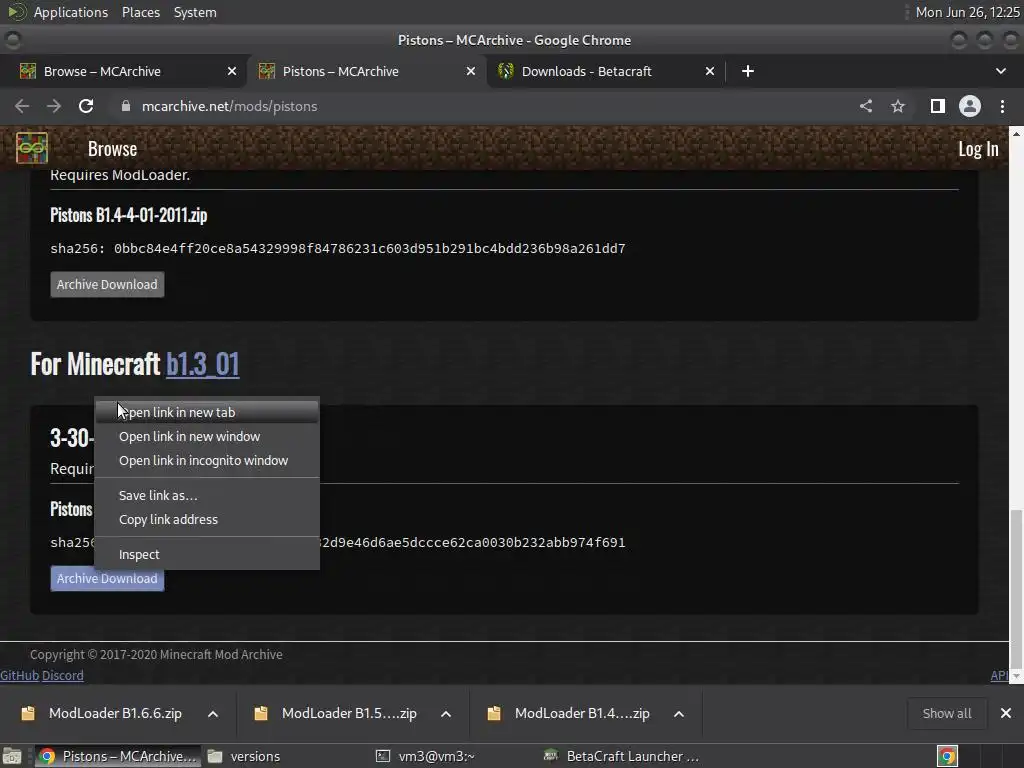This screenshot has height=768, width=1024.
Task: Click Show all downloads button
Action: (946, 713)
